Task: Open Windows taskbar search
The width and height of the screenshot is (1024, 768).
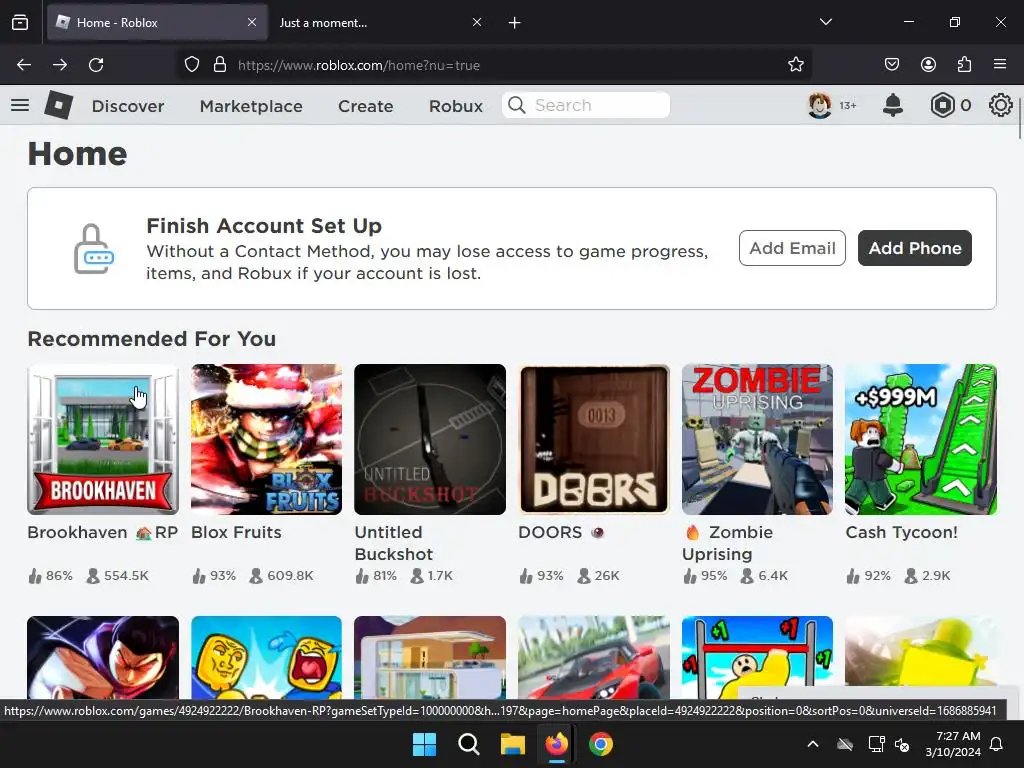Action: (x=469, y=744)
